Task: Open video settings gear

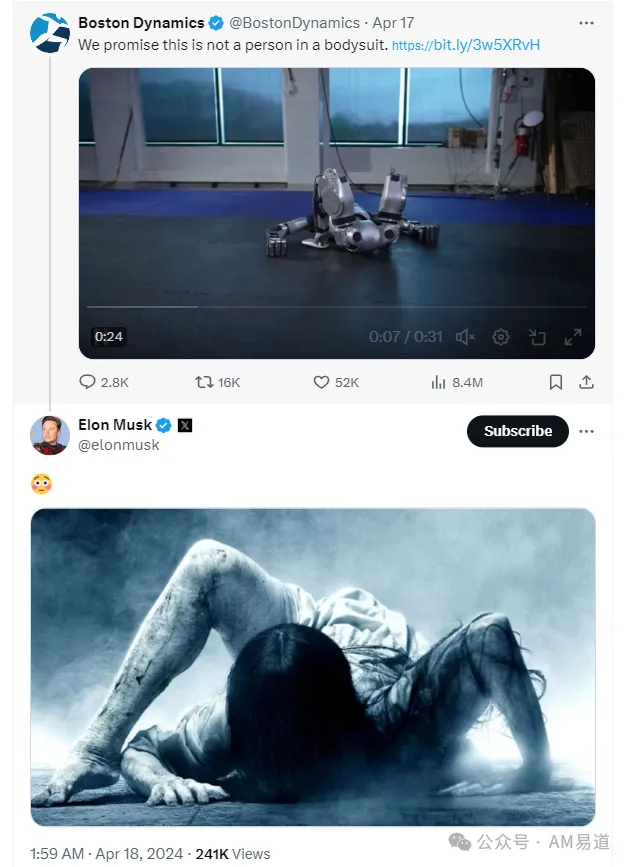Action: point(501,337)
